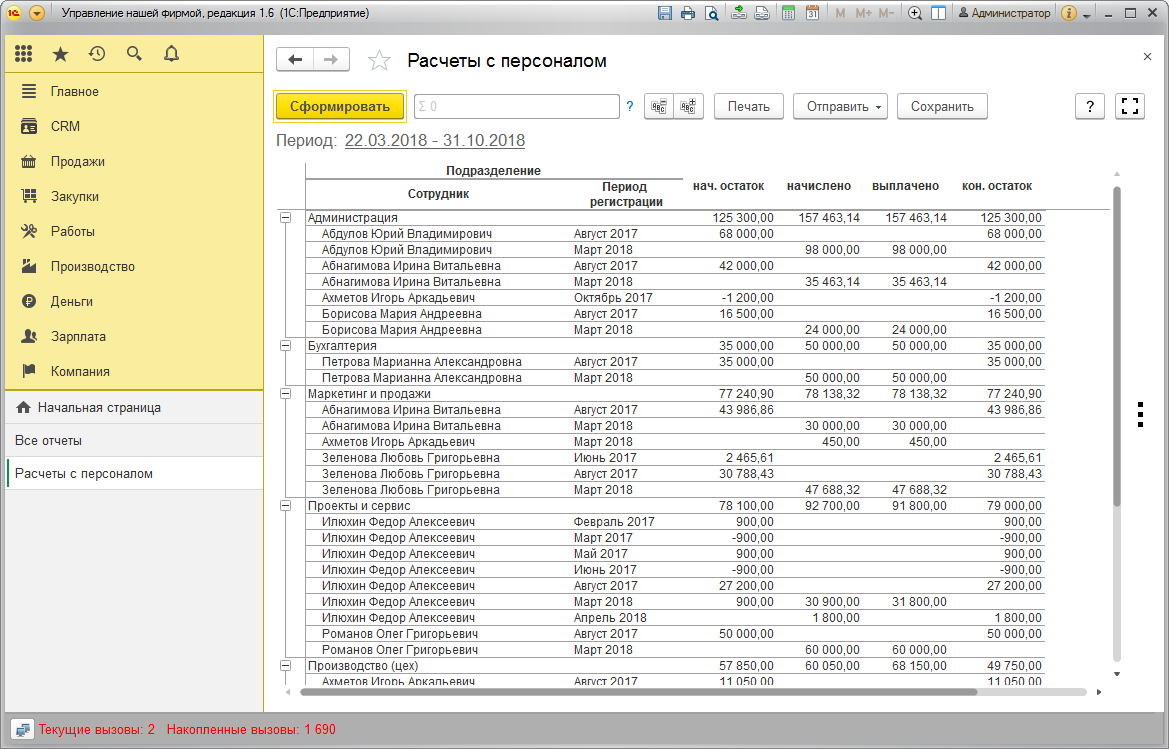This screenshot has height=749, width=1169.
Task: Add this report to favorites with the star
Action: (379, 60)
